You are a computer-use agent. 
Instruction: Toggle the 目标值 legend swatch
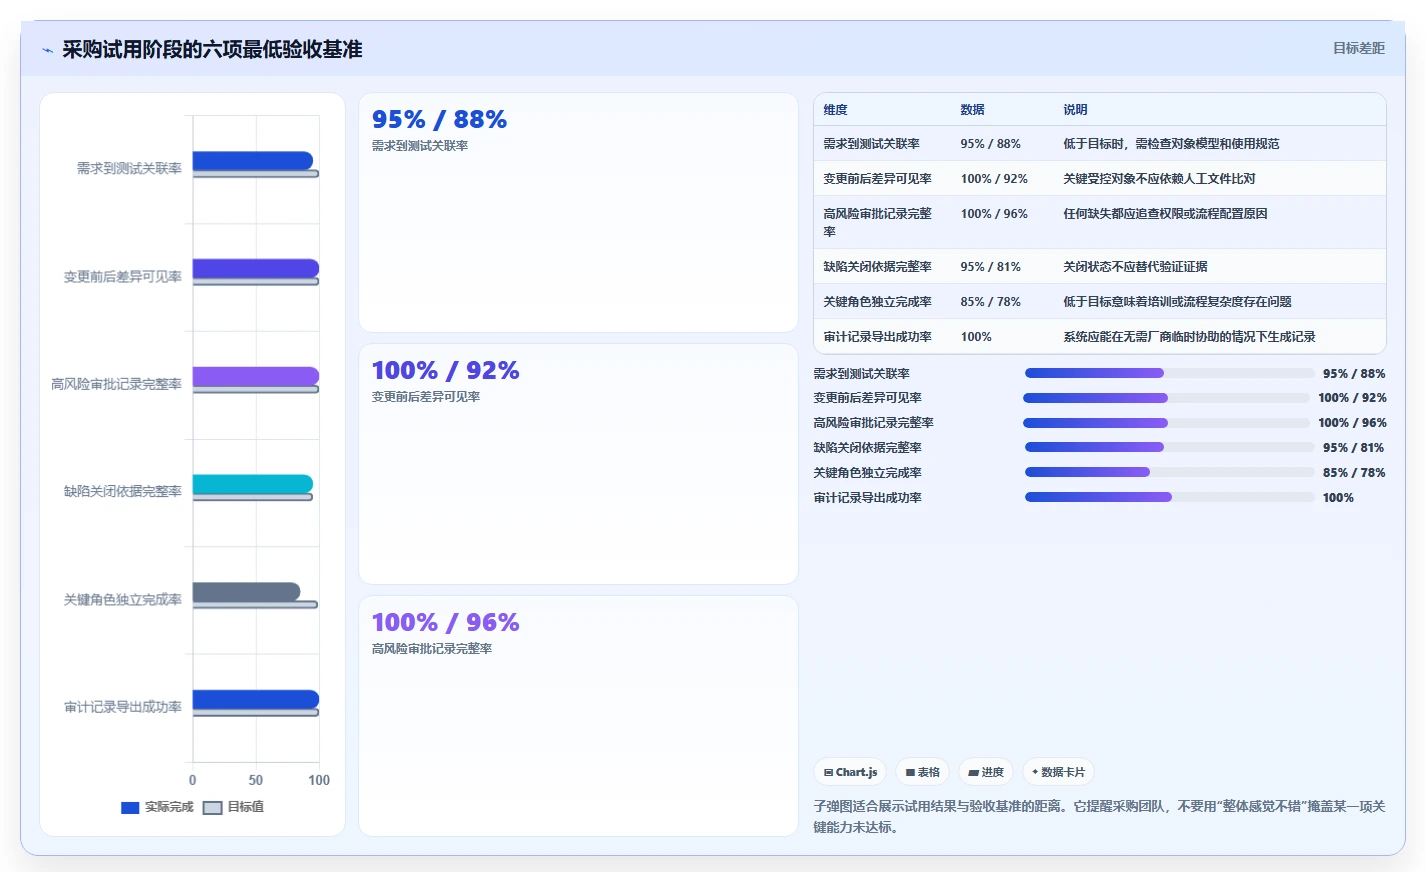pos(212,808)
